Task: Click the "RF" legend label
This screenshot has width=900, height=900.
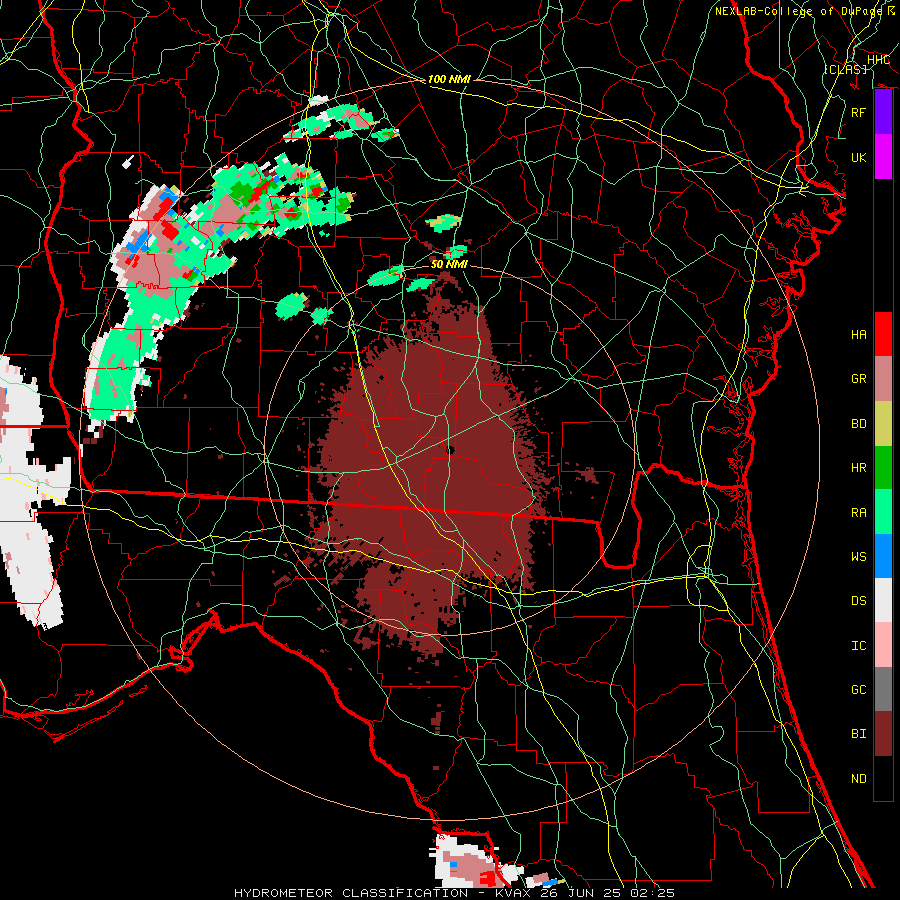Action: click(x=858, y=112)
